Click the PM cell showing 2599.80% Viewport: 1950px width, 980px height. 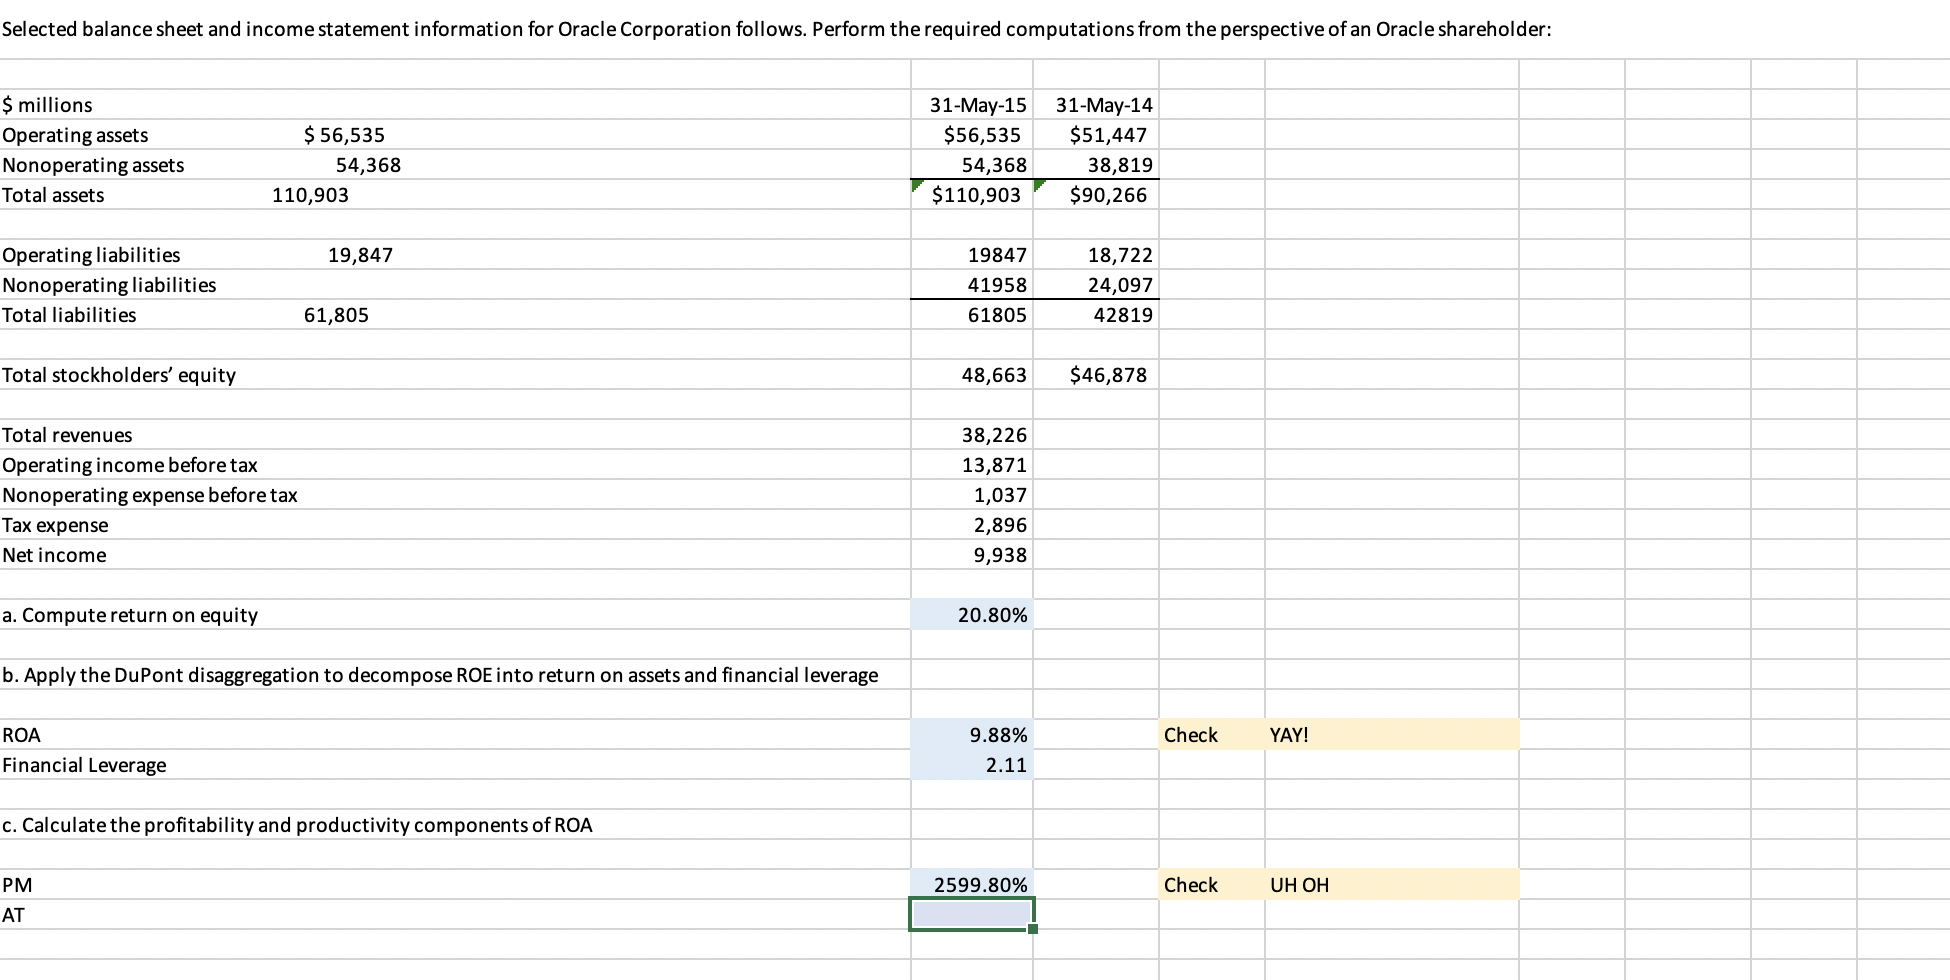(x=971, y=884)
